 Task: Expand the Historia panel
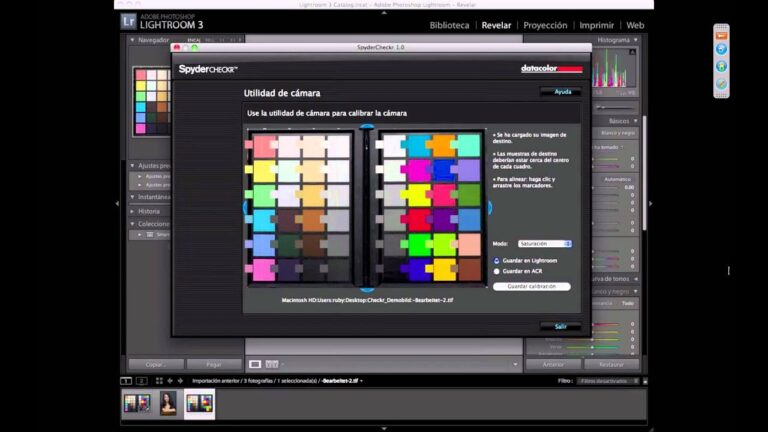click(132, 211)
